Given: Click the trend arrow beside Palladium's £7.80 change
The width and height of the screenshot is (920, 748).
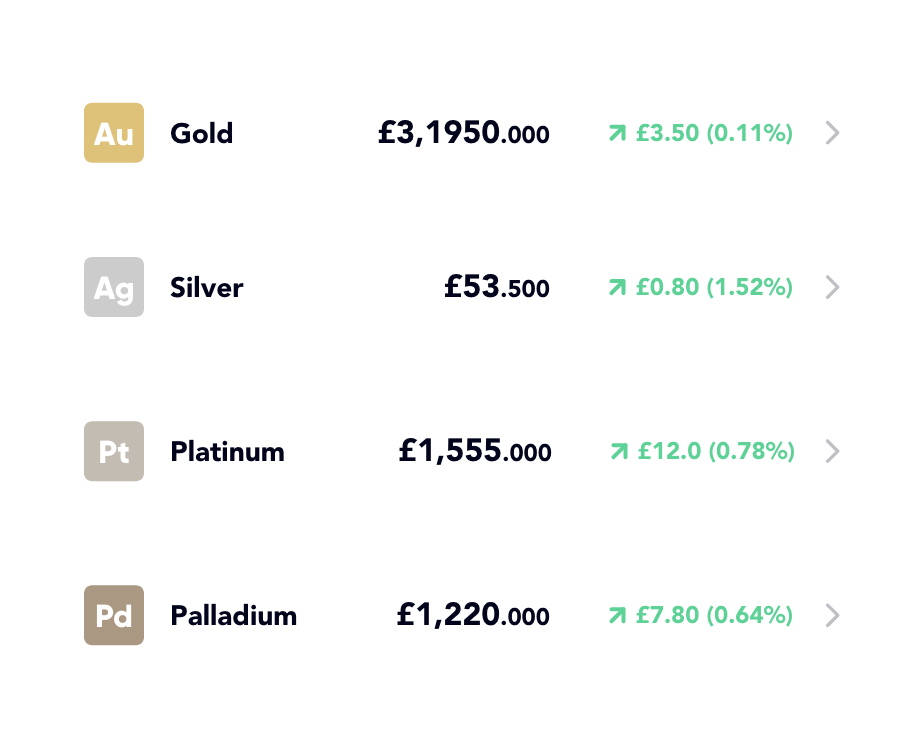Looking at the screenshot, I should pyautogui.click(x=617, y=616).
